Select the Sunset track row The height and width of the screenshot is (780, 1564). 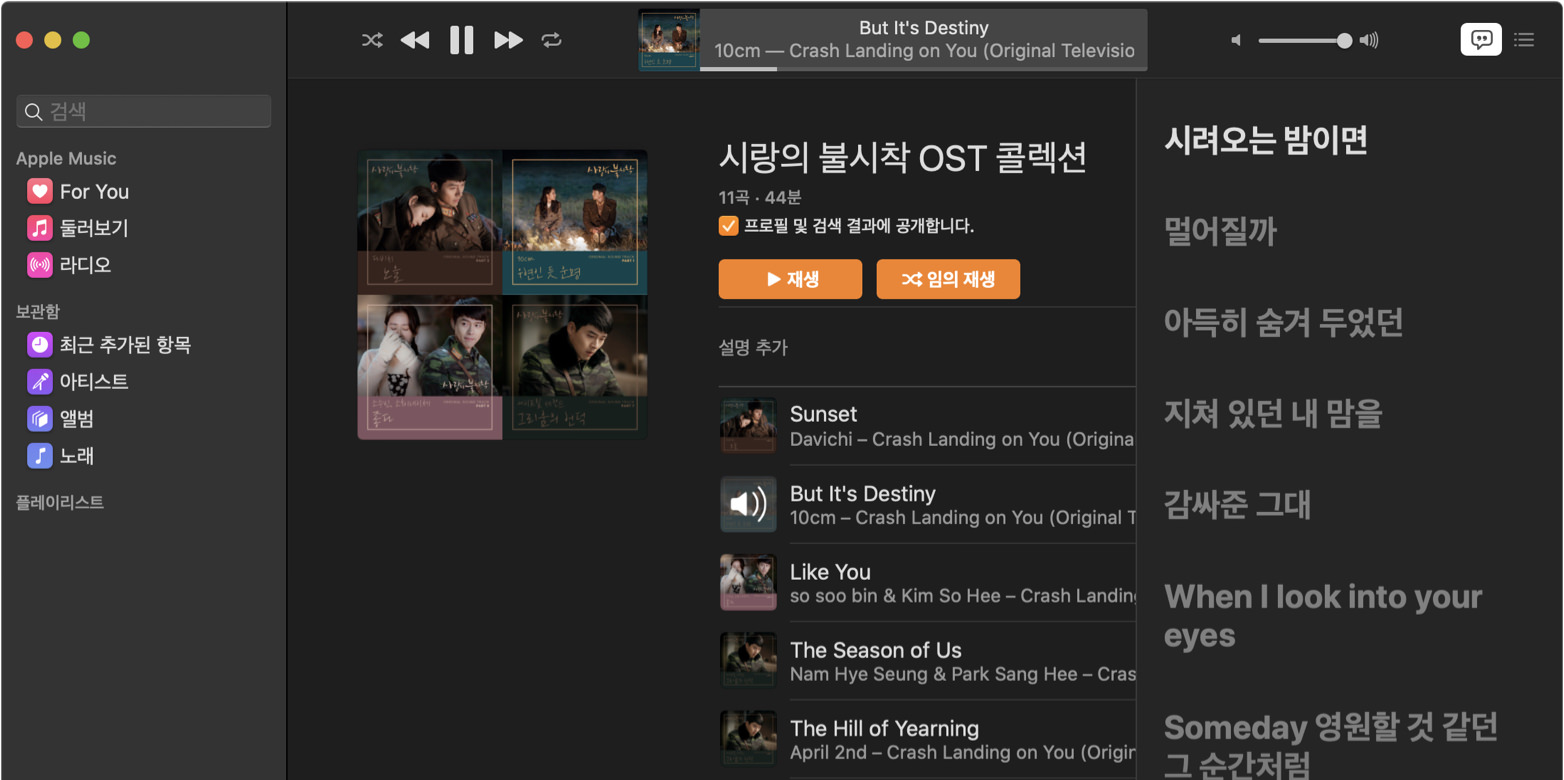point(927,426)
